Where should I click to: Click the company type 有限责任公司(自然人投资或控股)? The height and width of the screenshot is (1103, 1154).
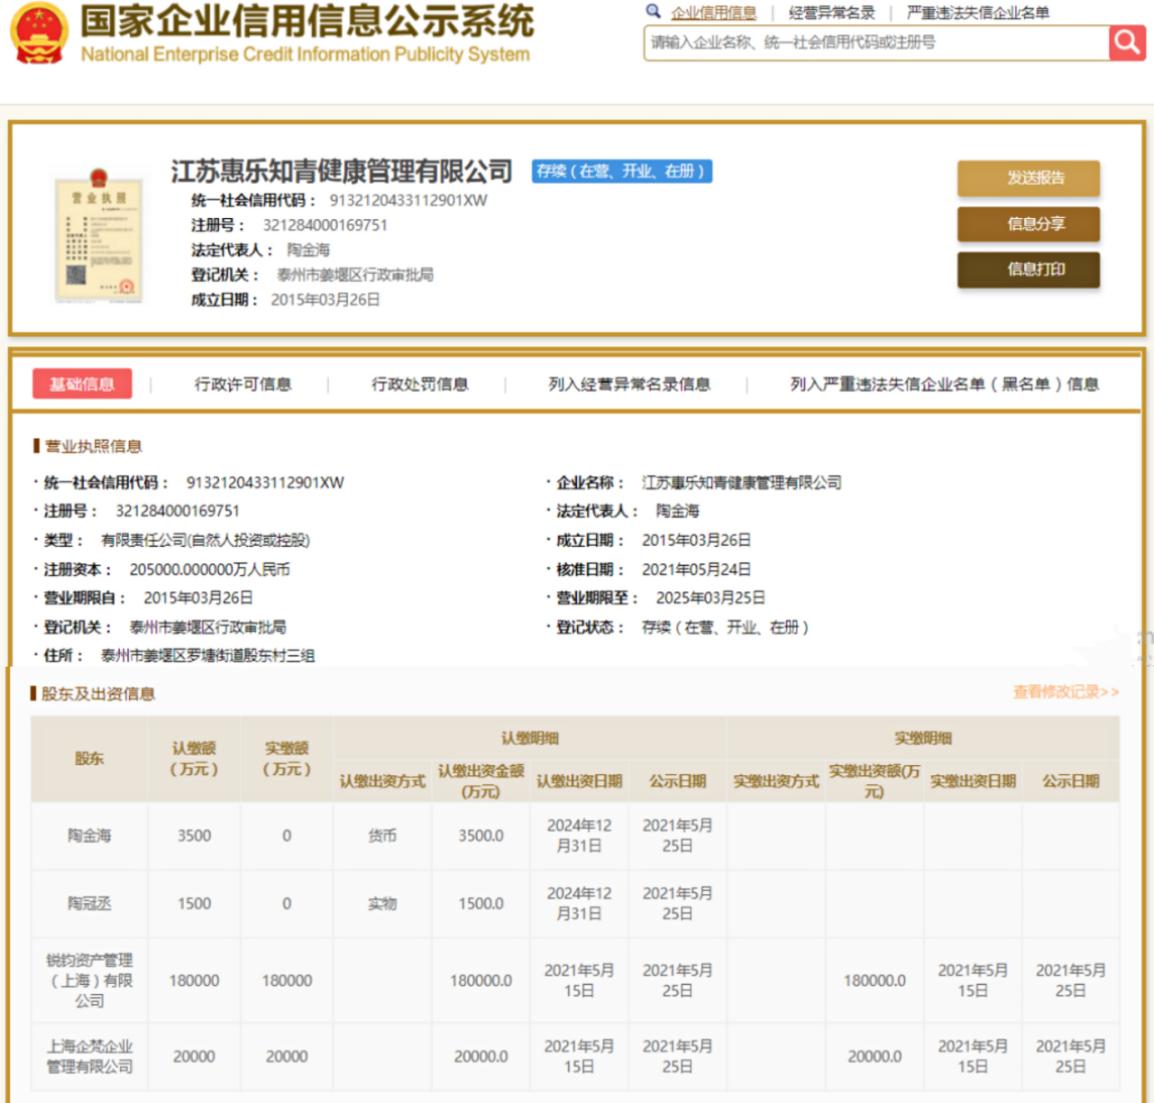tap(205, 540)
